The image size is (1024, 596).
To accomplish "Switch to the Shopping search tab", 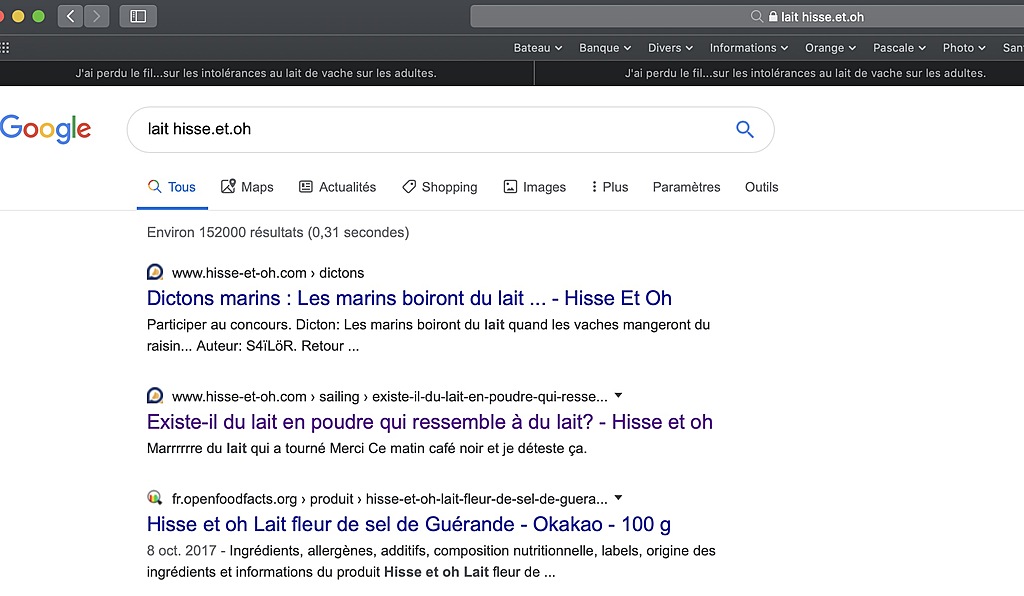I will pos(440,187).
